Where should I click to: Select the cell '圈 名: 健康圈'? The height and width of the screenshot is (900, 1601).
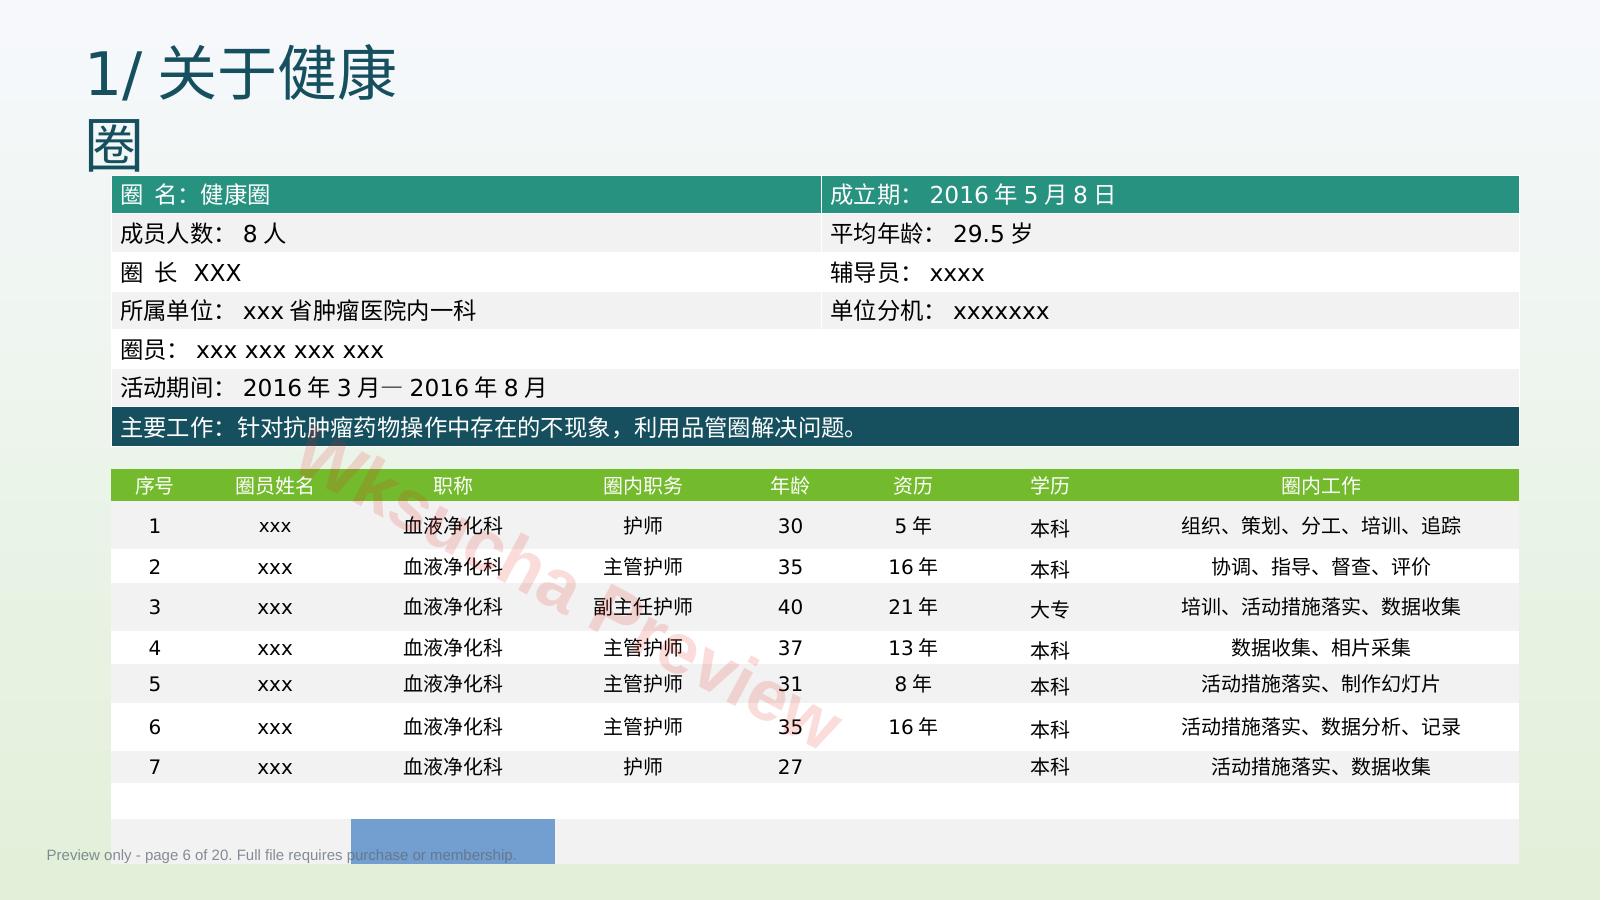coord(466,195)
